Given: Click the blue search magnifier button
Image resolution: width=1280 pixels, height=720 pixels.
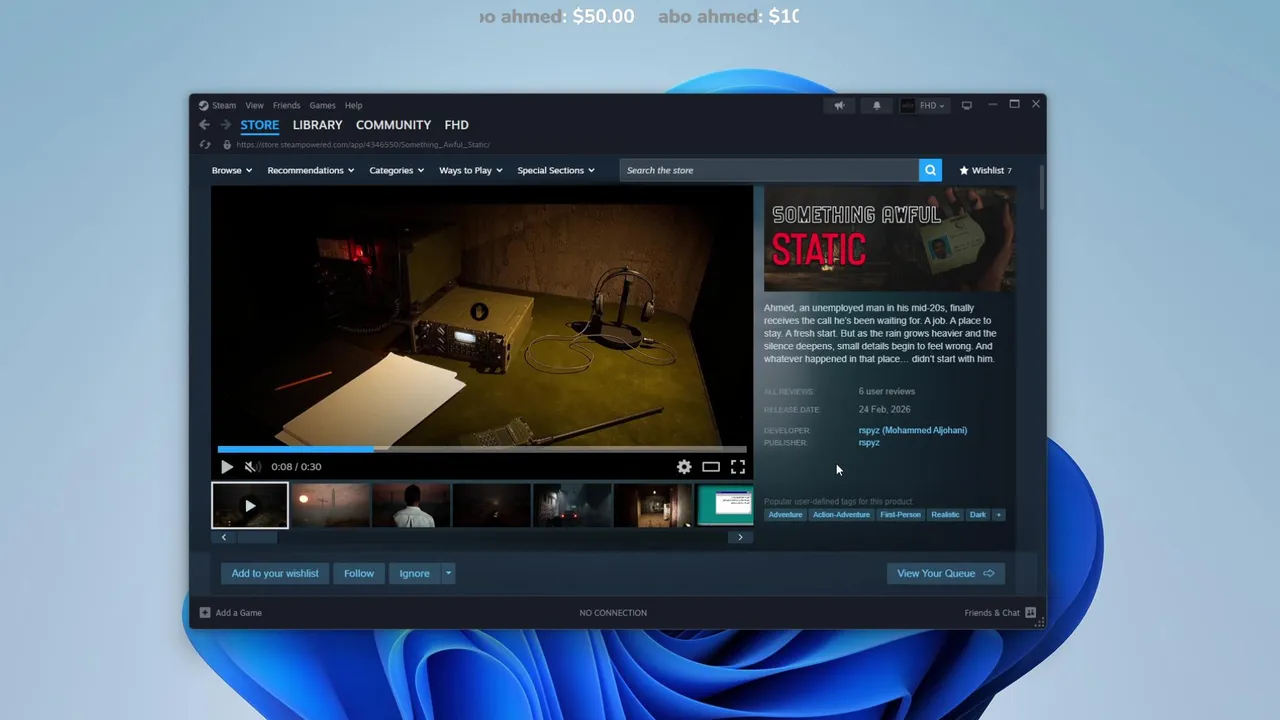Looking at the screenshot, I should point(930,170).
